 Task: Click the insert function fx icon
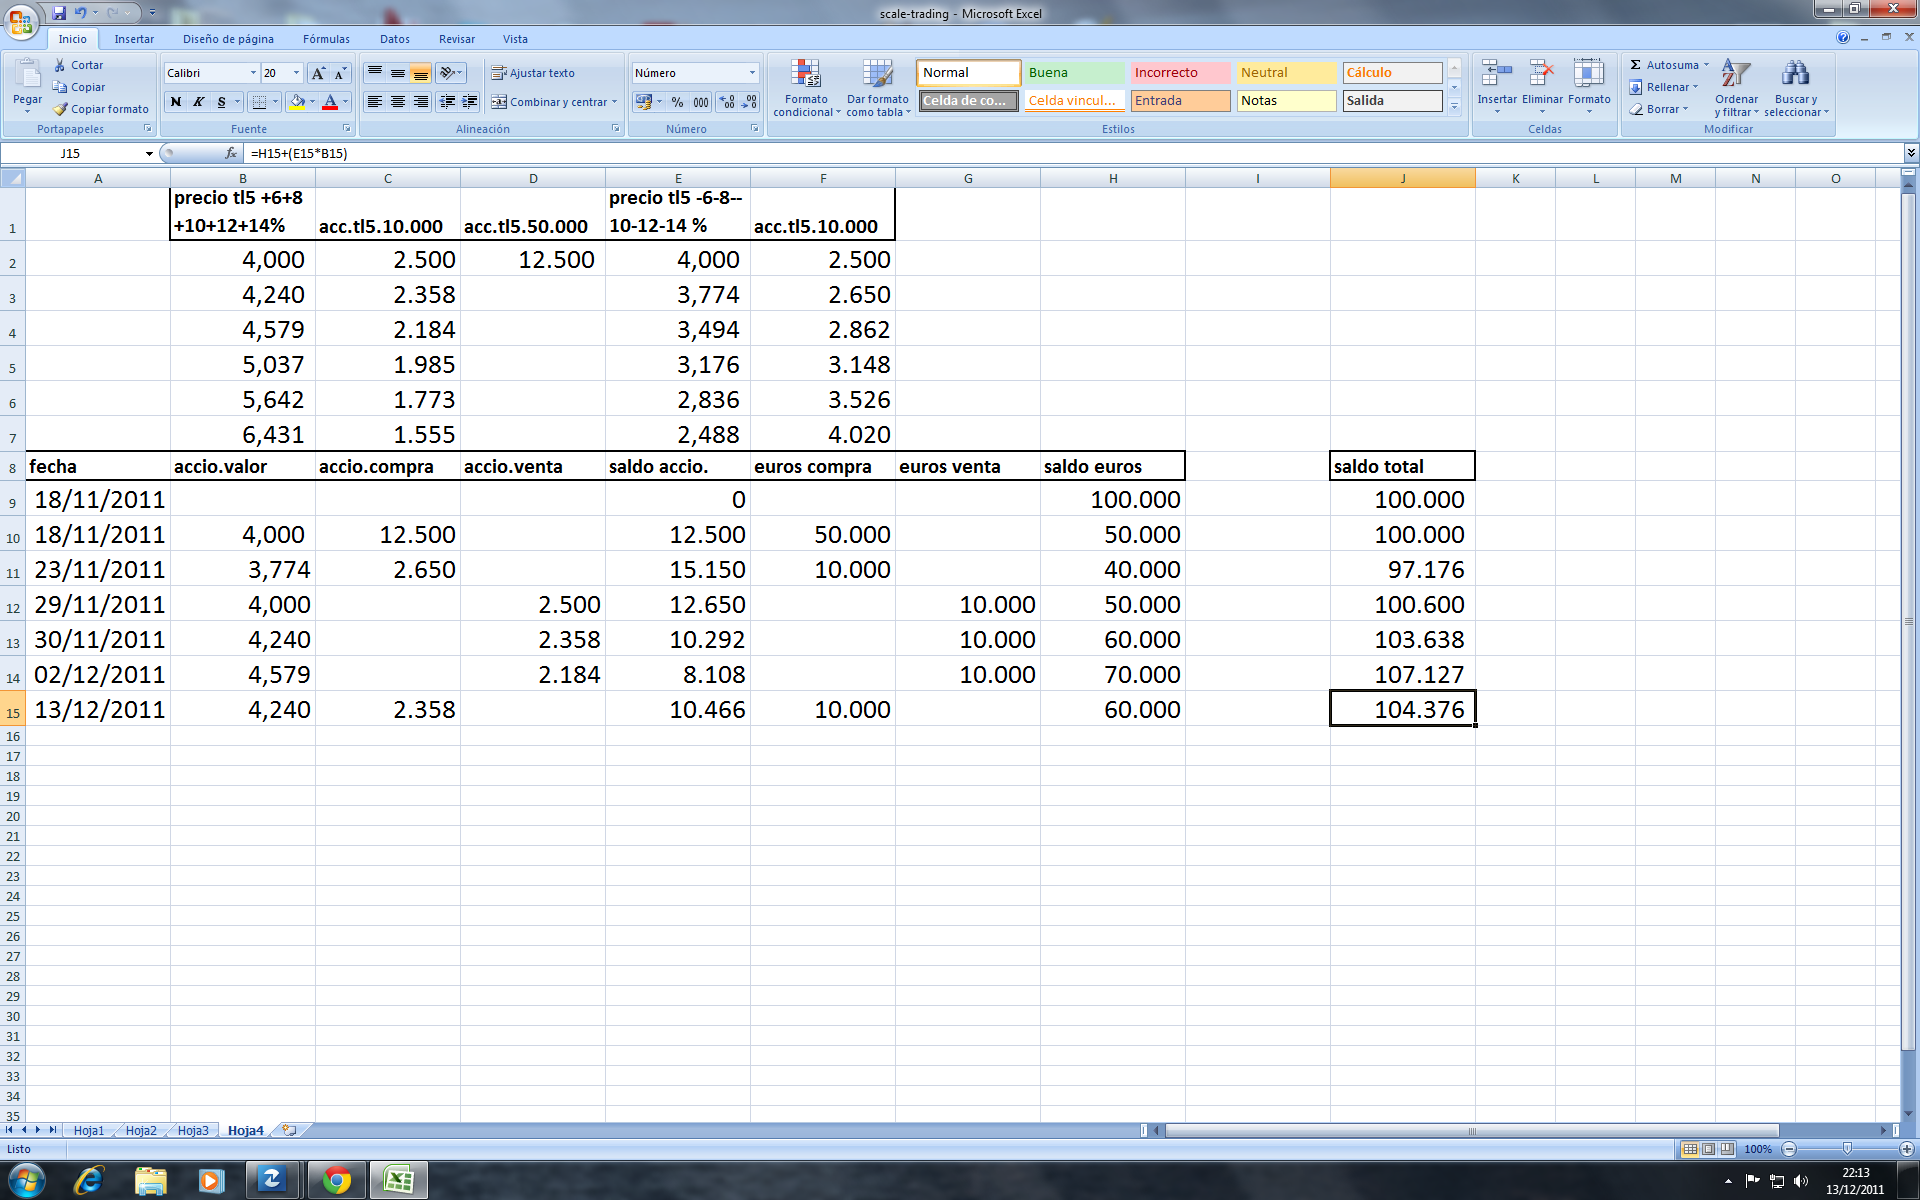coord(231,153)
